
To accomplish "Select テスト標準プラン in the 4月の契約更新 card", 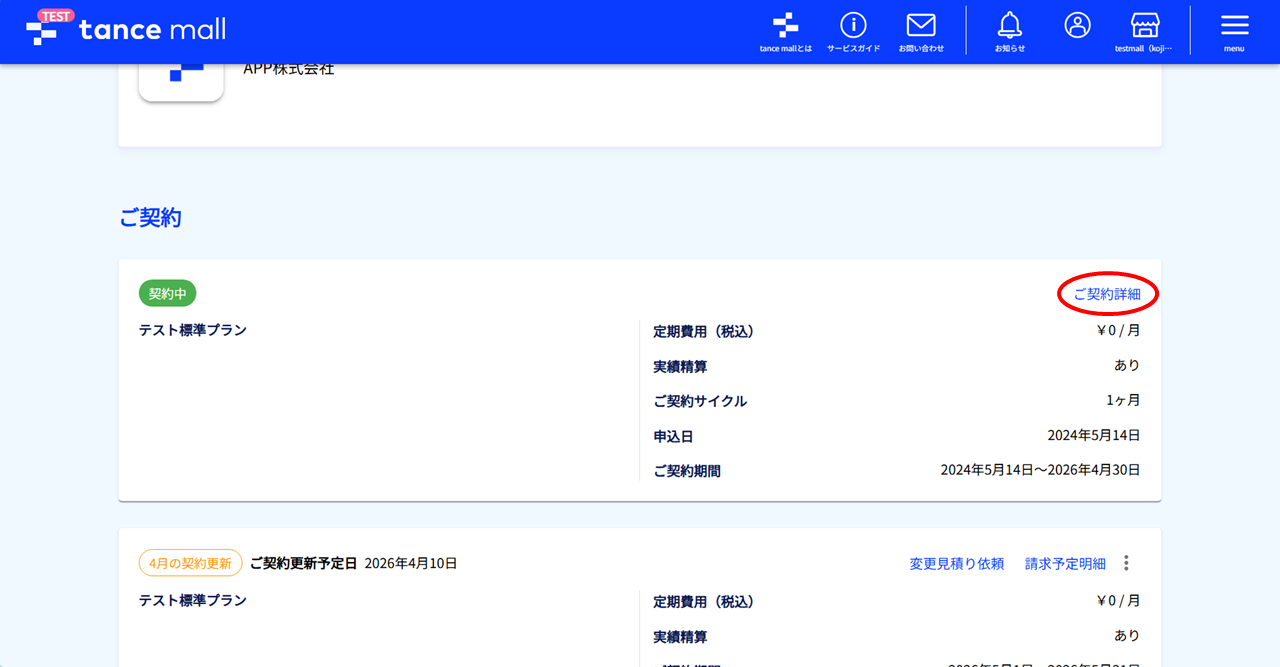I will 193,601.
